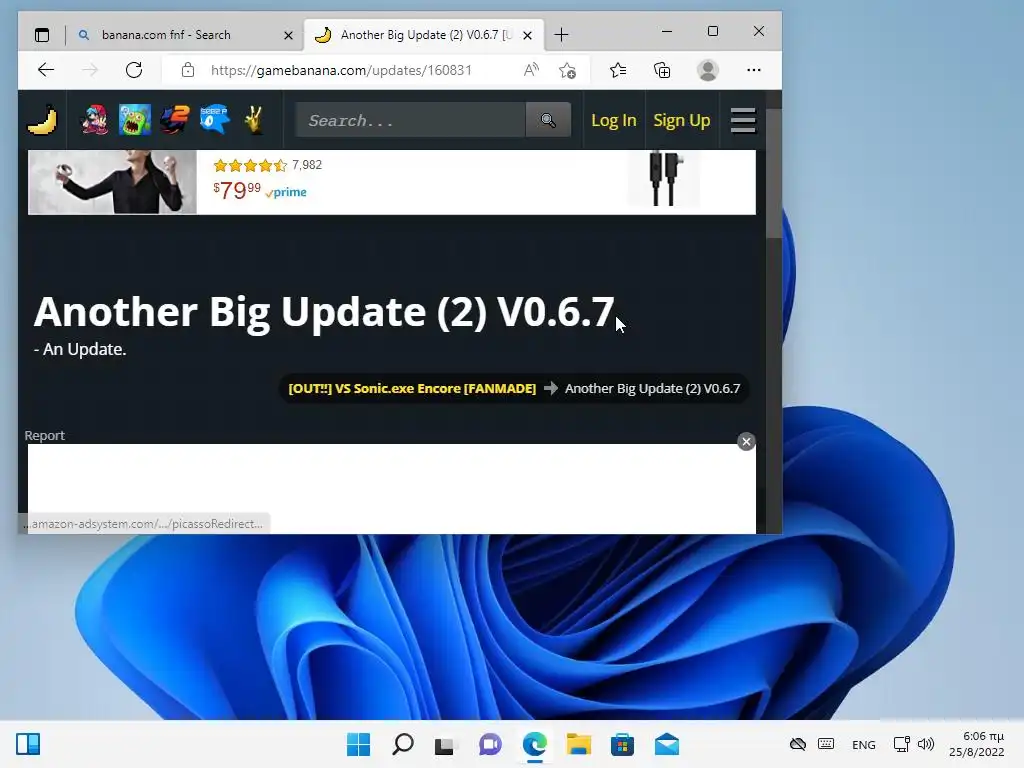This screenshot has height=768, width=1024.
Task: Open the hamburger site menu
Action: point(743,120)
